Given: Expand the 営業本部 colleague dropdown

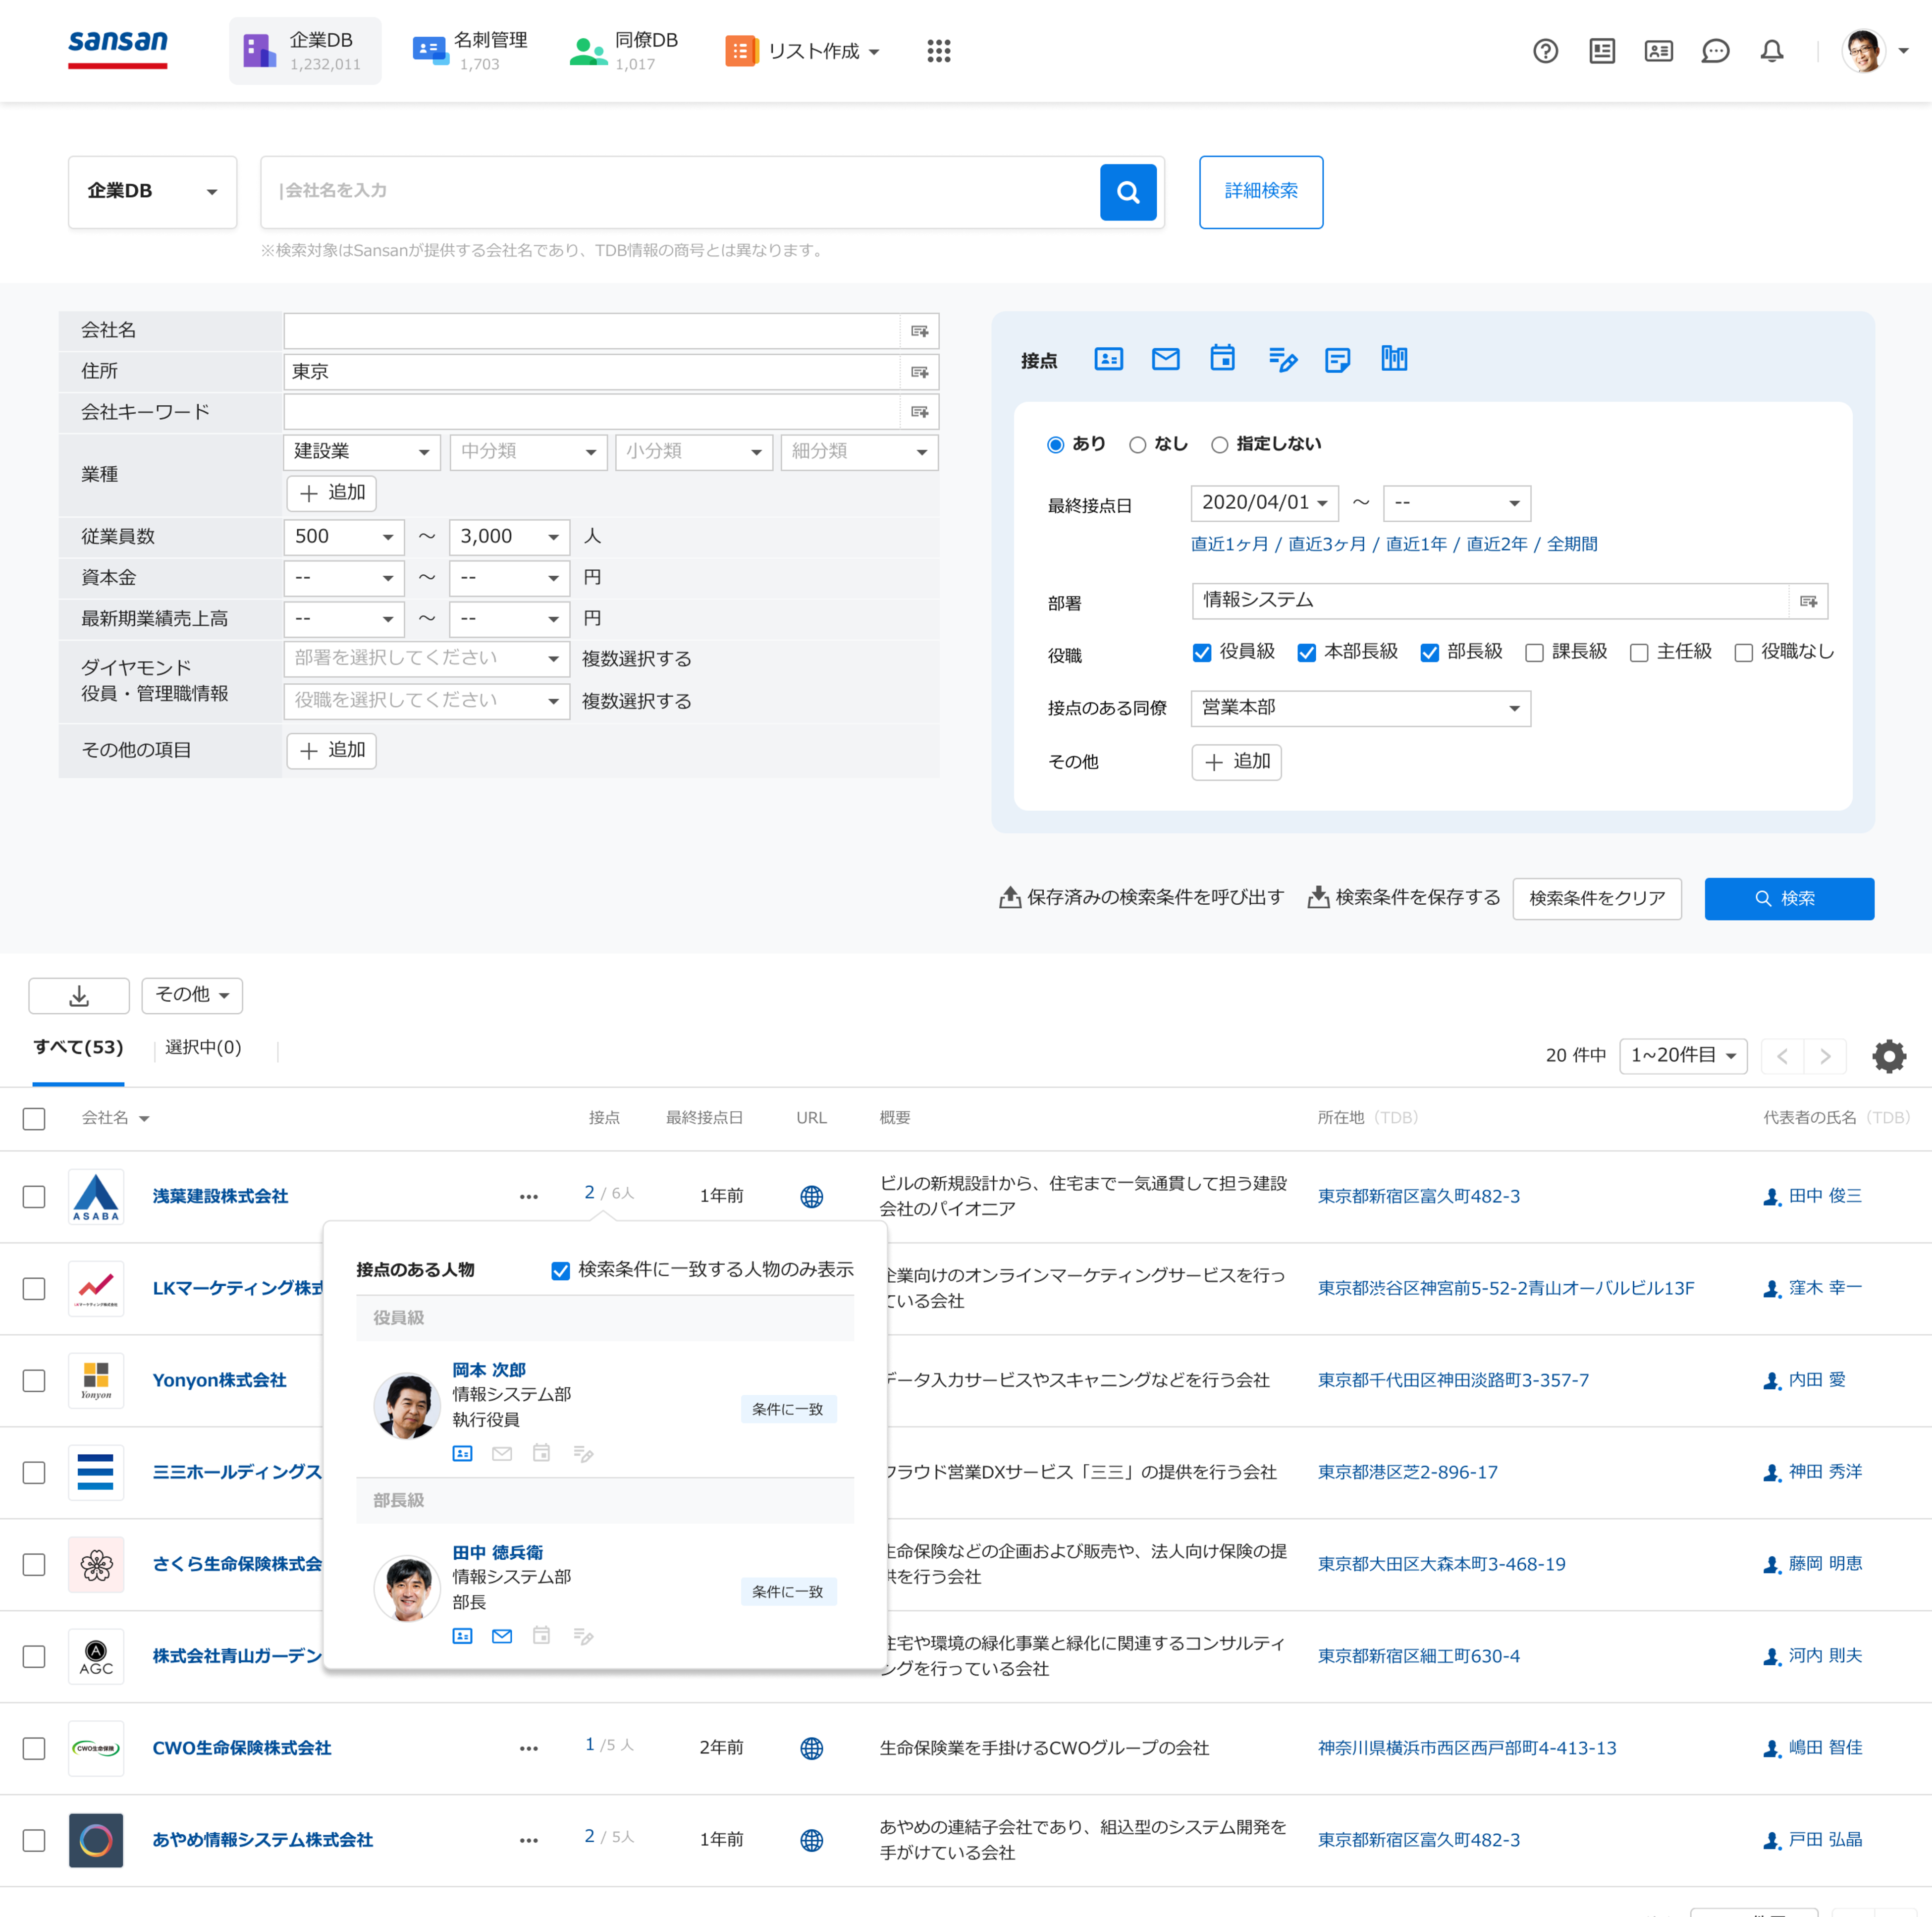Looking at the screenshot, I should [x=1359, y=708].
